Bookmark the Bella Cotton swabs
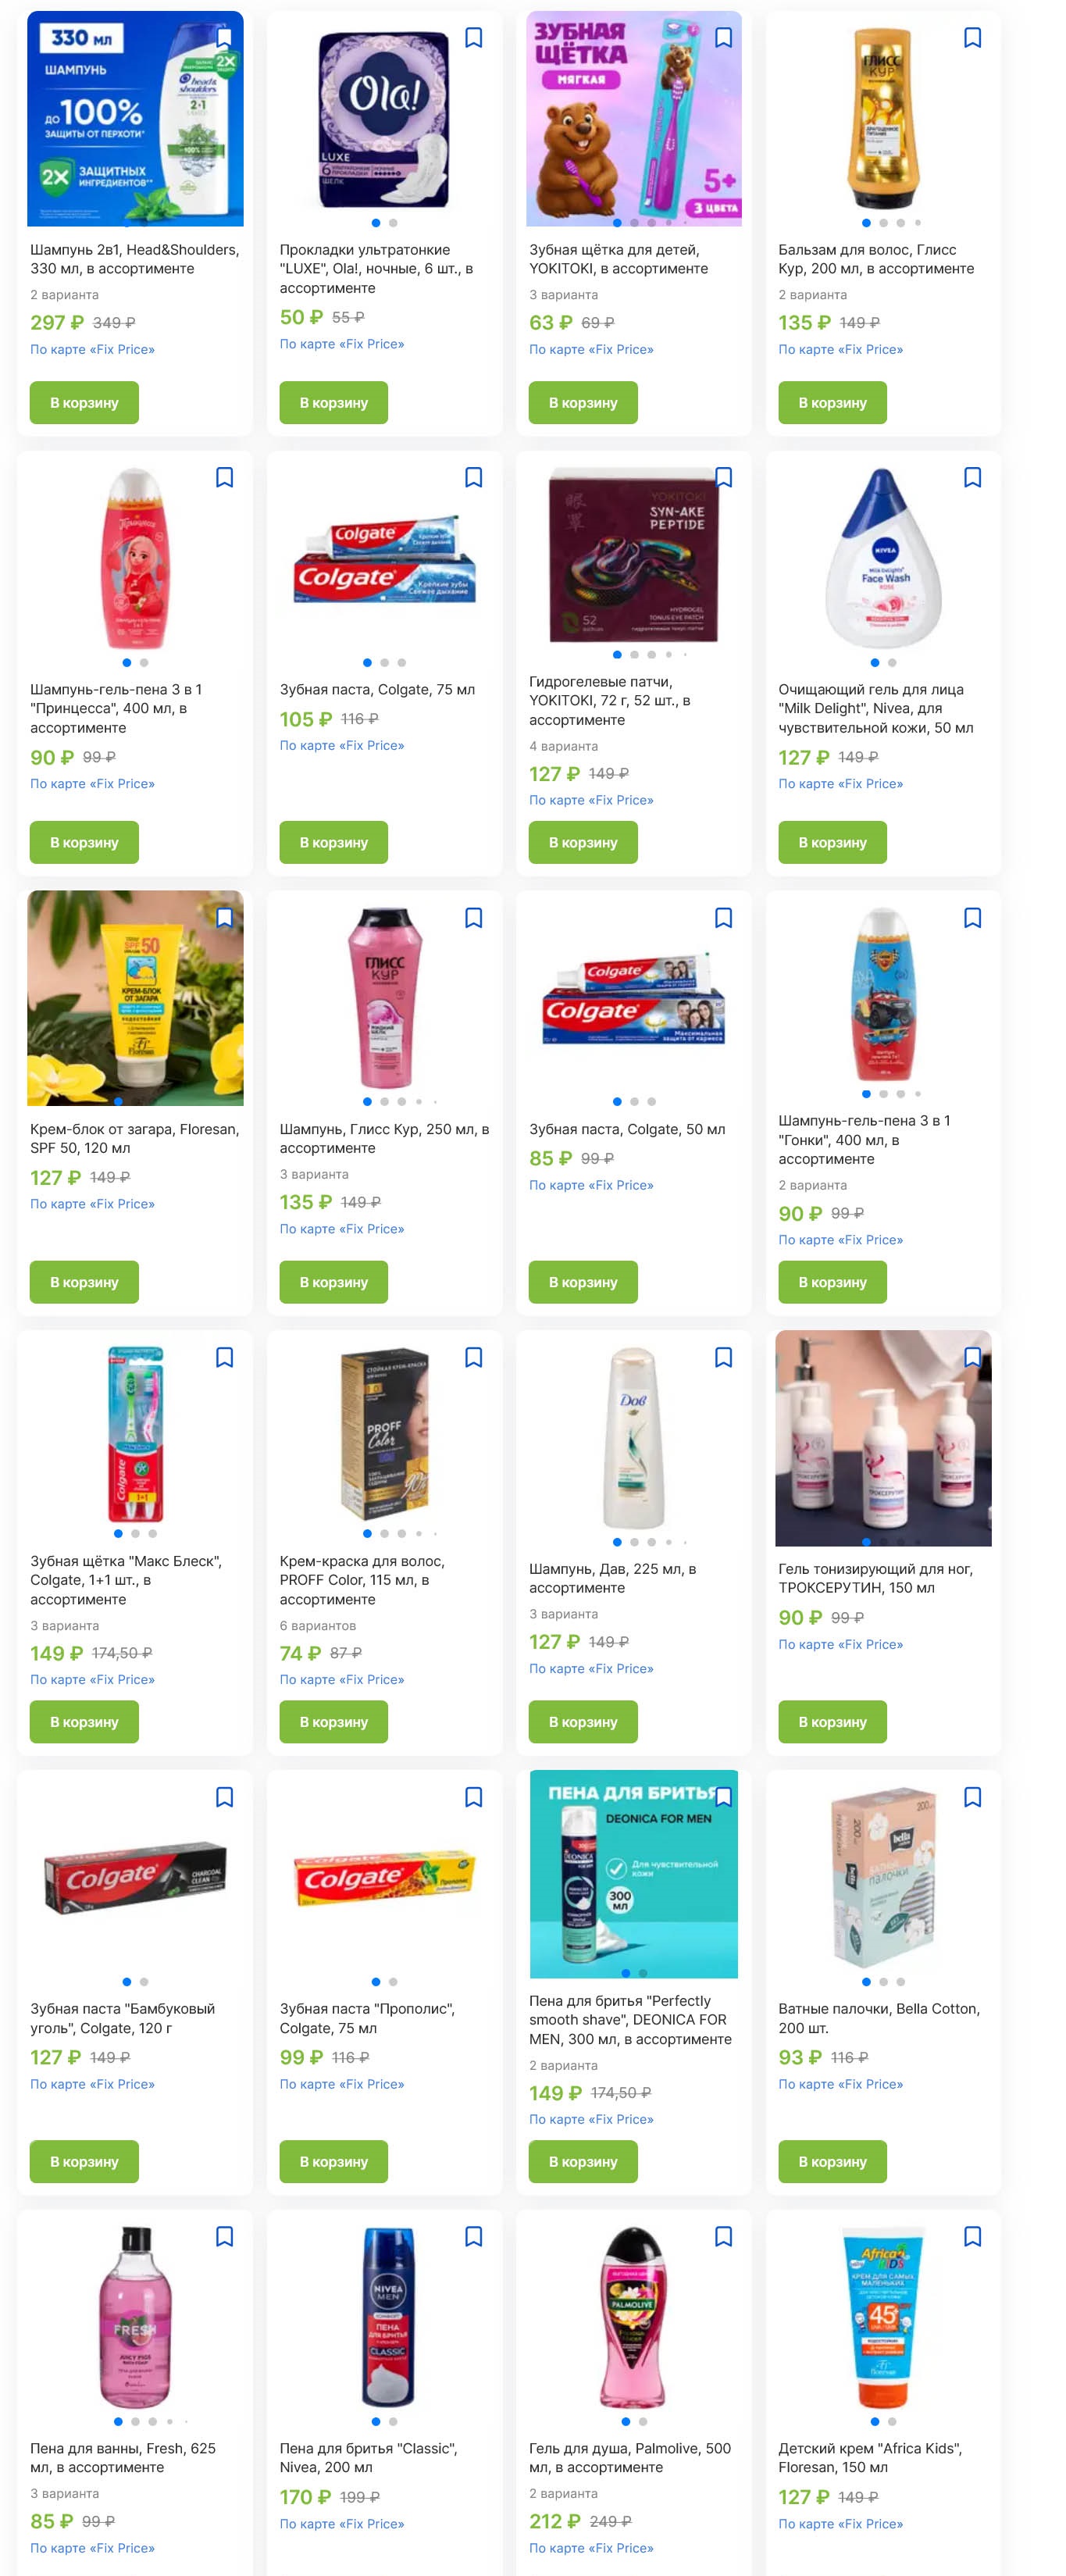 [x=972, y=1797]
